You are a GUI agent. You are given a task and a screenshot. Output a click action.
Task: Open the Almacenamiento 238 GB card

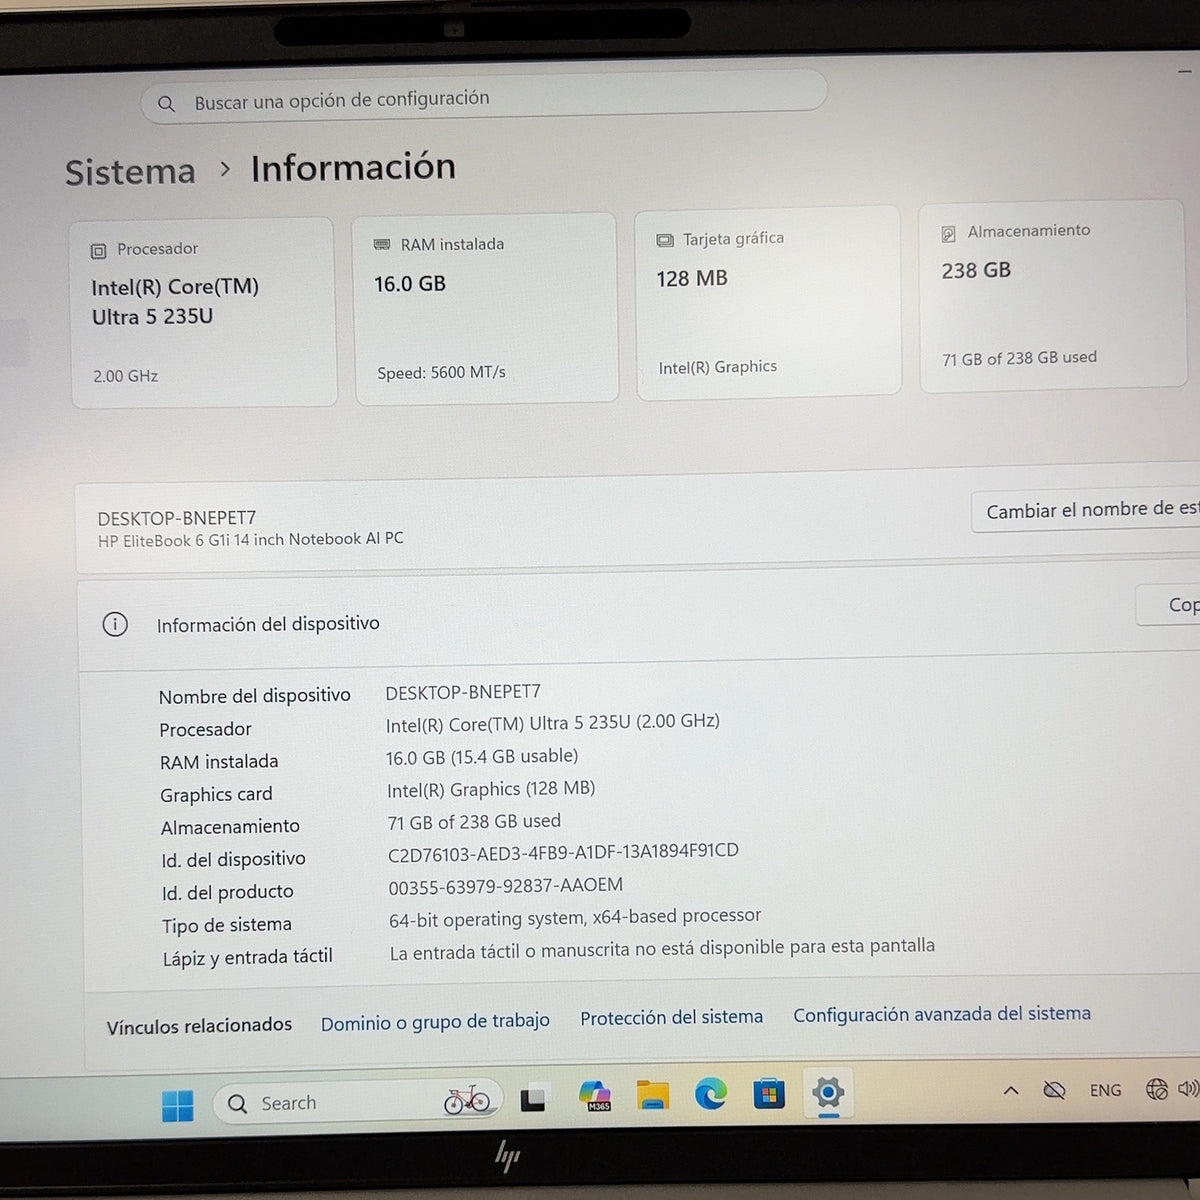coord(1052,297)
